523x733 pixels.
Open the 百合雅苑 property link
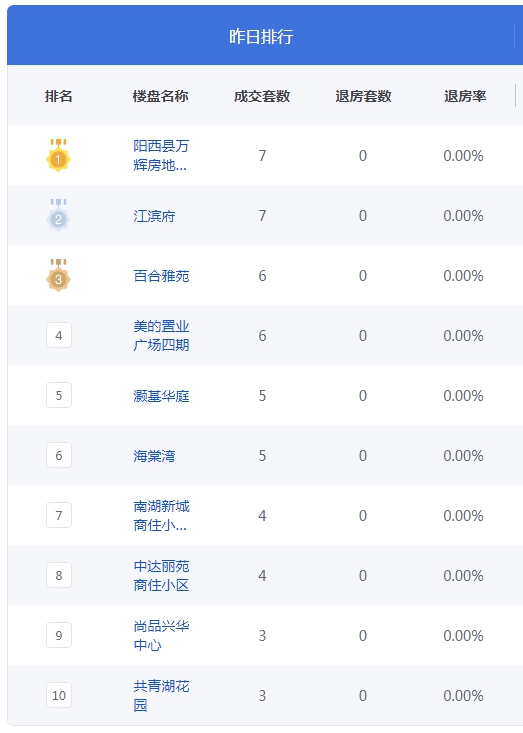pyautogui.click(x=161, y=276)
